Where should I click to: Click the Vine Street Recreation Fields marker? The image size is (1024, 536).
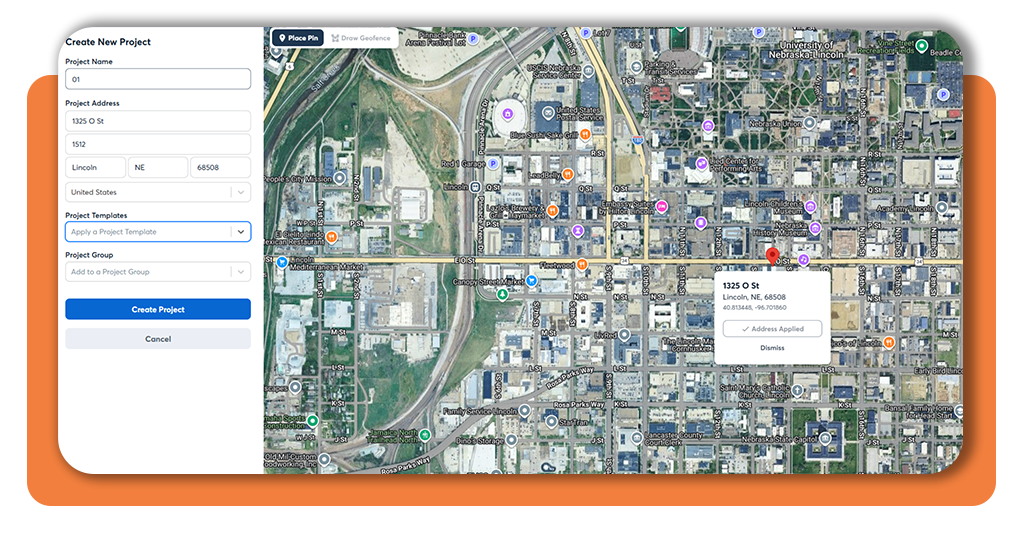coord(921,46)
